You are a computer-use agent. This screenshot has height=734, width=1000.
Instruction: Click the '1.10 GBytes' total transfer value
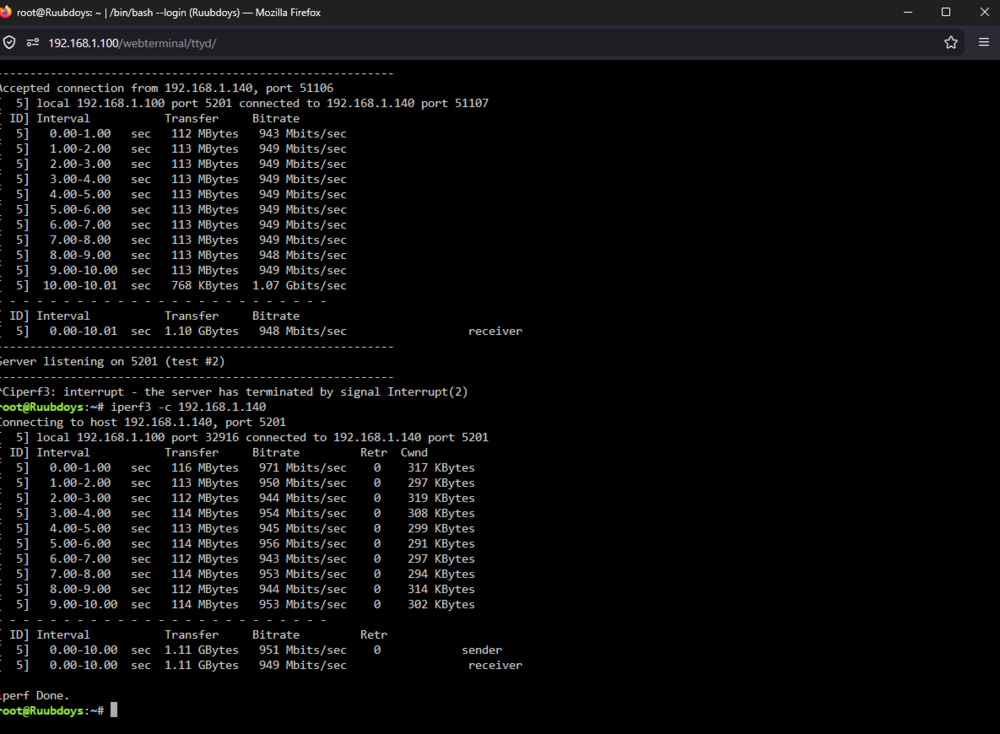(x=202, y=331)
